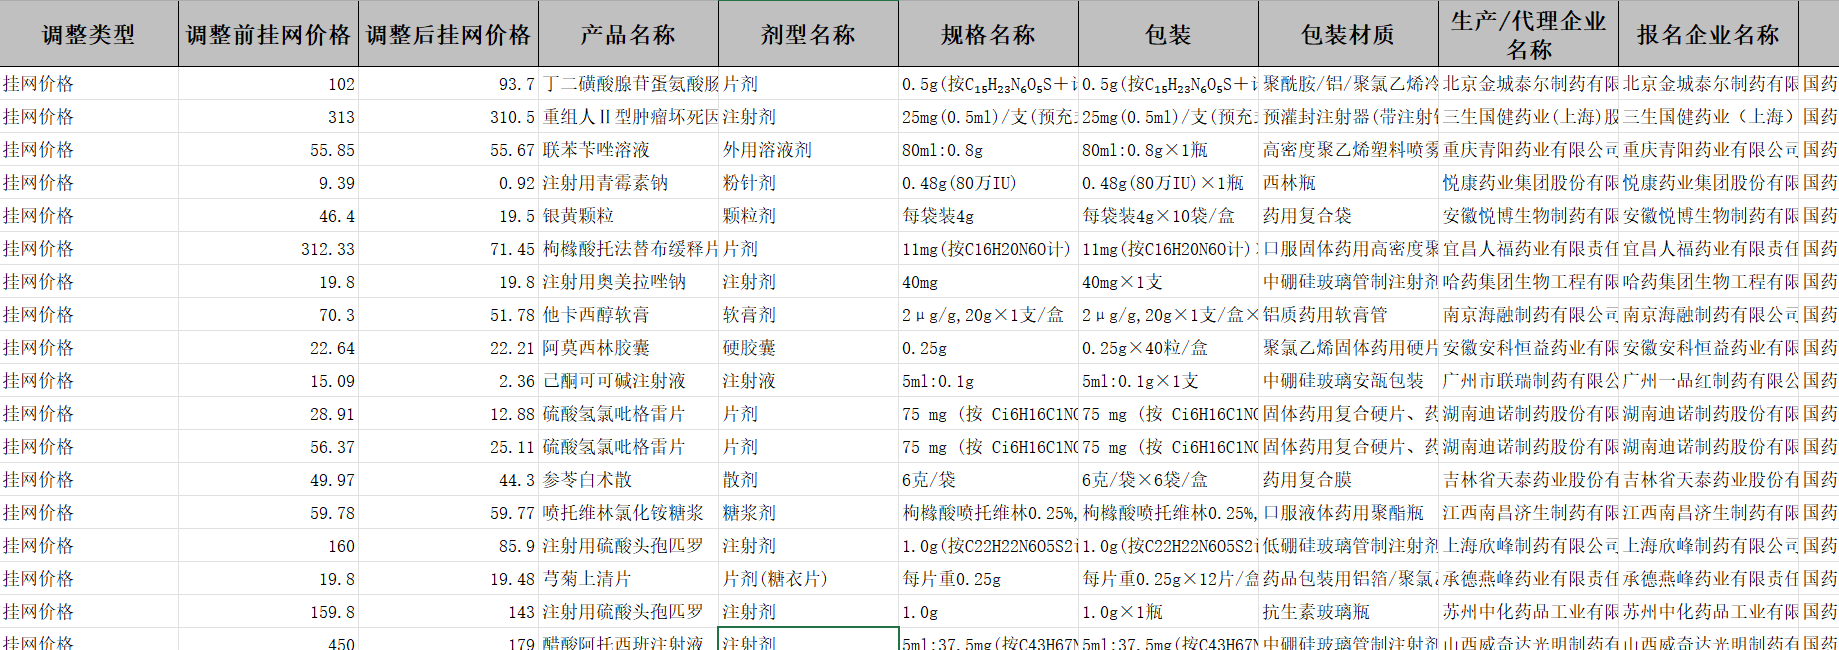This screenshot has width=1839, height=650.
Task: Select the 糖浆剂 dosage form cell
Action: pyautogui.click(x=750, y=513)
